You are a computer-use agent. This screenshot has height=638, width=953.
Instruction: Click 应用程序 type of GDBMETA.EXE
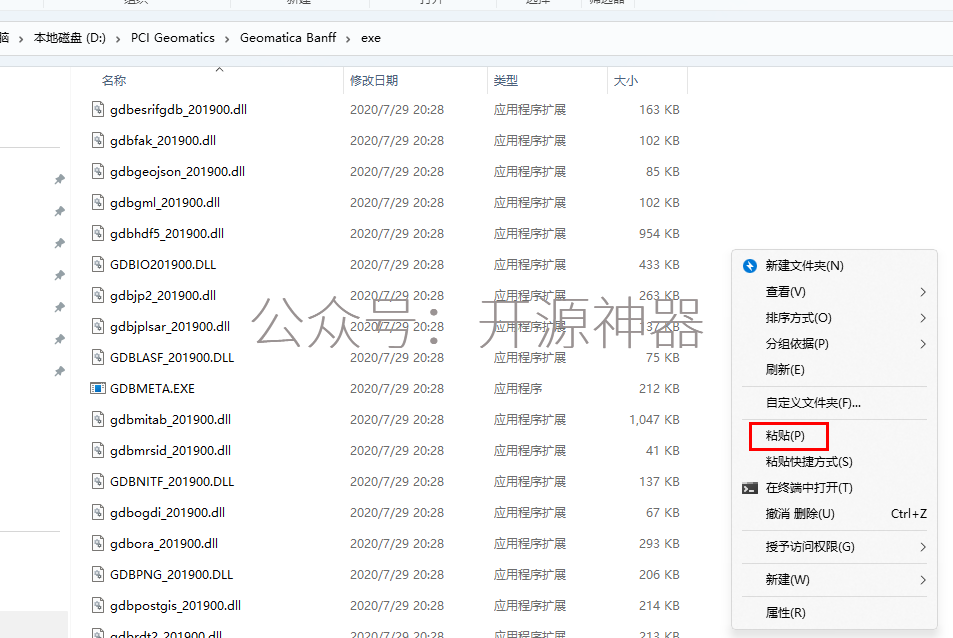click(x=518, y=388)
